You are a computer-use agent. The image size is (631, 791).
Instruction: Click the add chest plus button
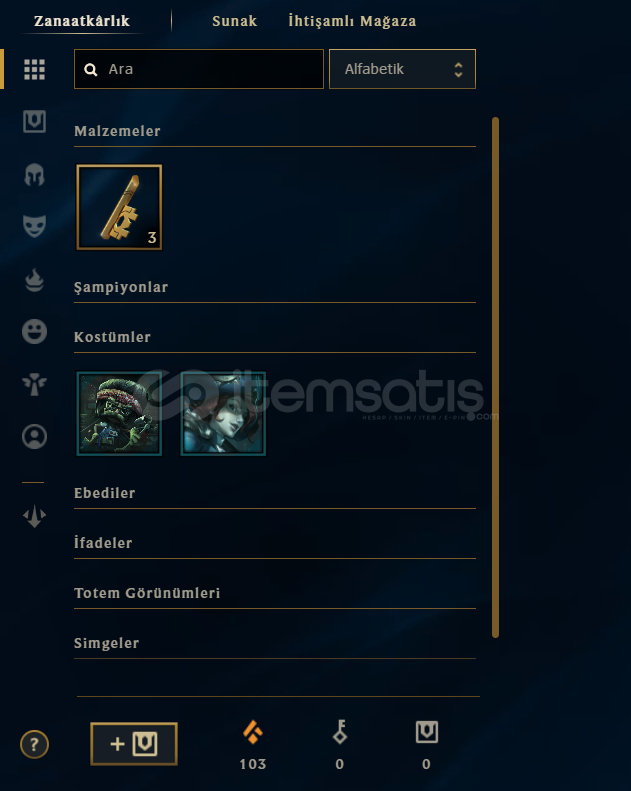(x=134, y=744)
